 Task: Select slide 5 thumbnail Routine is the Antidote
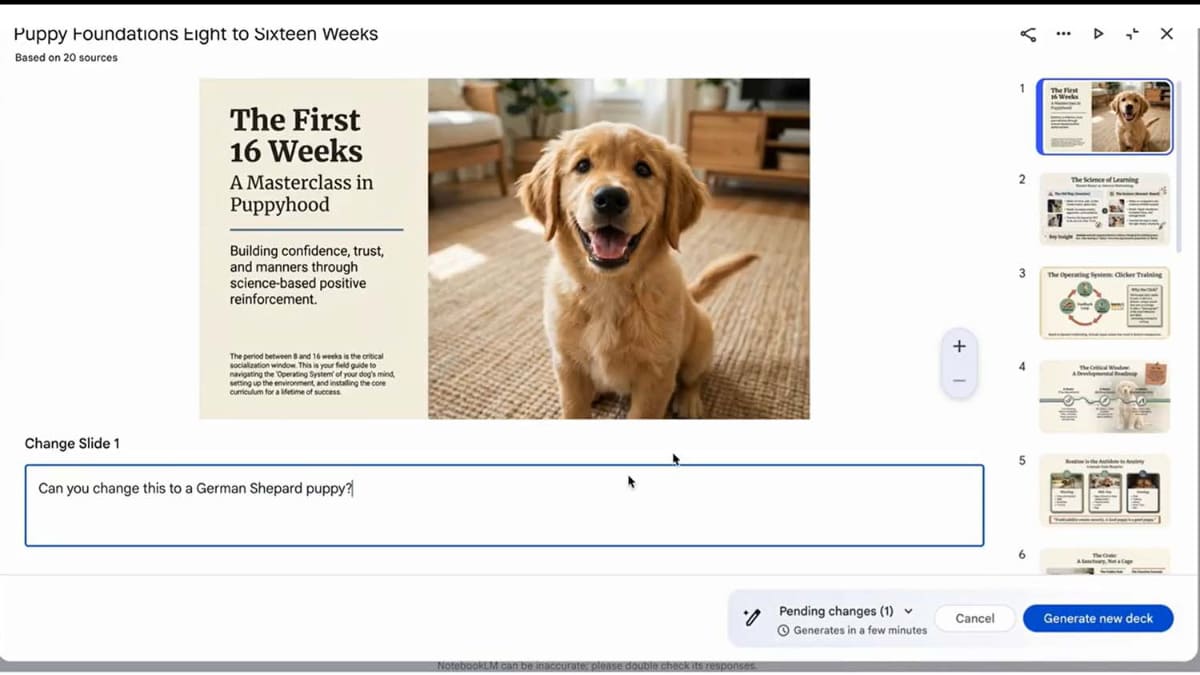(x=1105, y=490)
